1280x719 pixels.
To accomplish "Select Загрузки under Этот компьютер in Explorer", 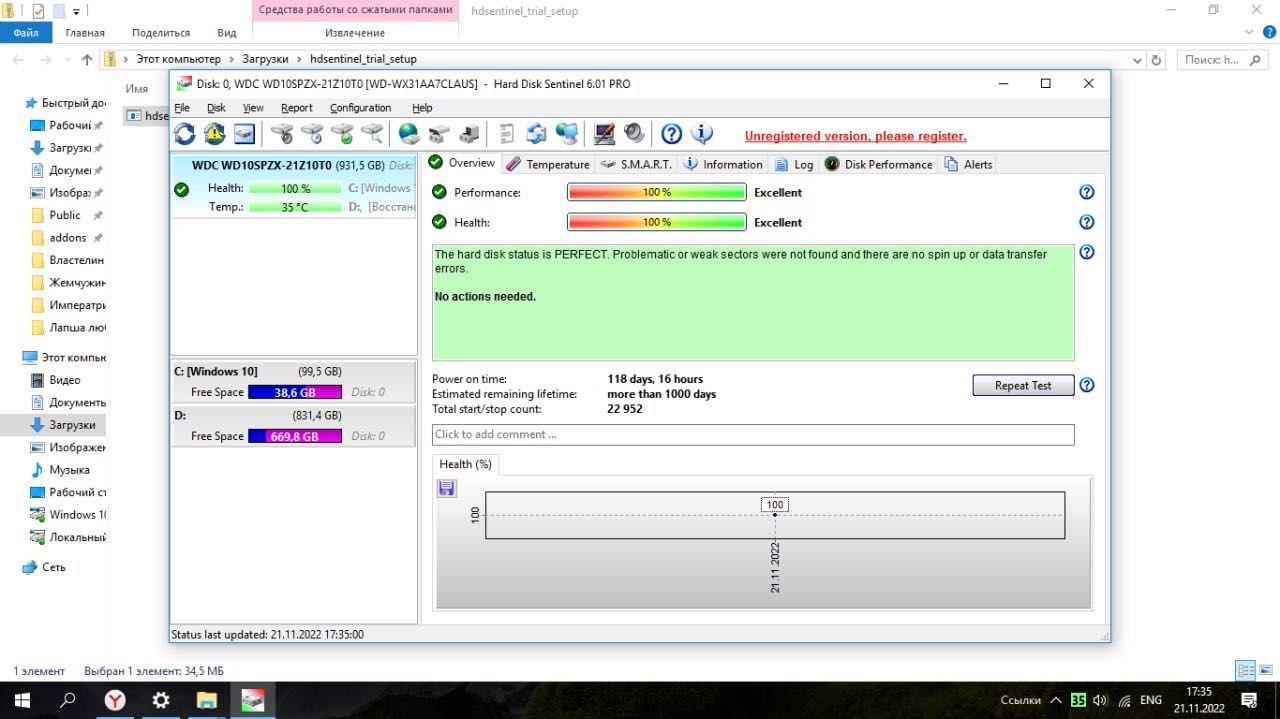I will [72, 425].
